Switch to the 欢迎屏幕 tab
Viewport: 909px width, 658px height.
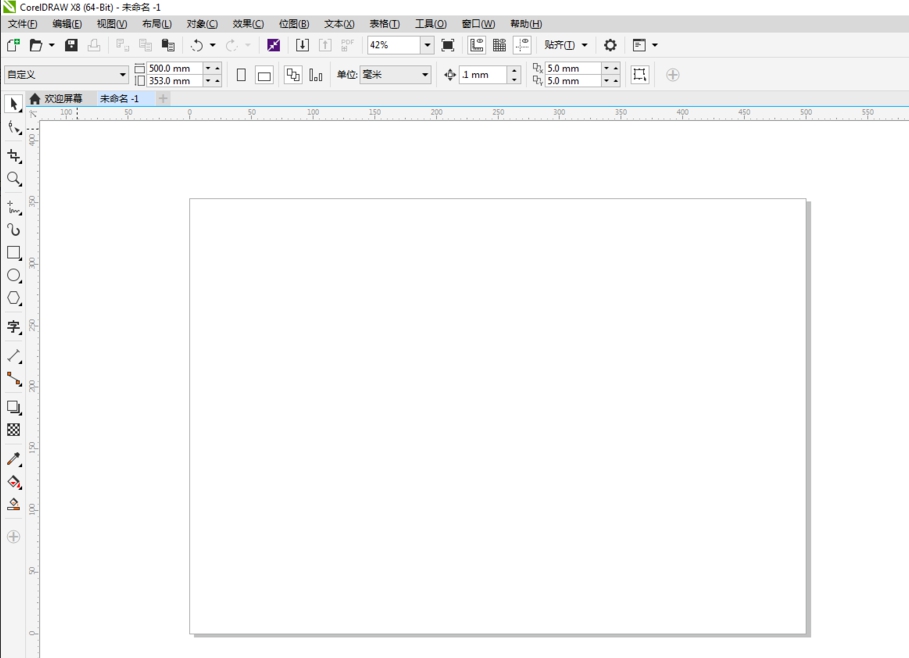click(x=63, y=99)
